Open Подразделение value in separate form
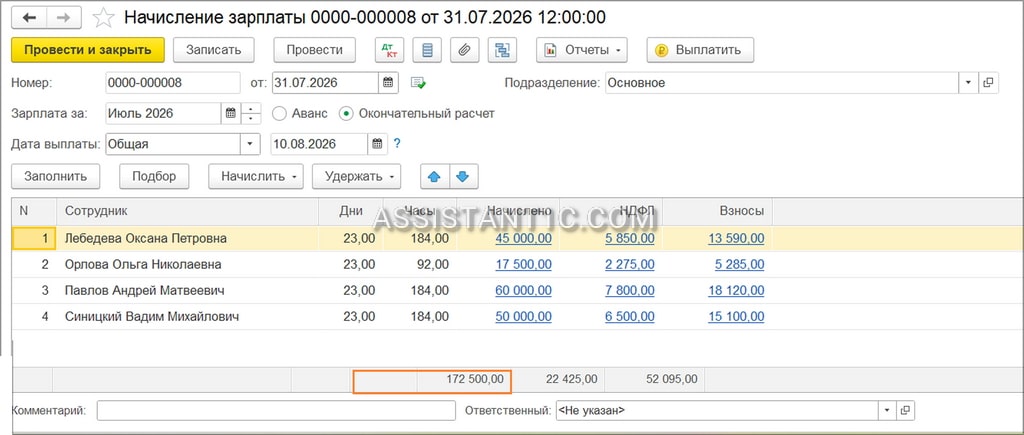This screenshot has width=1024, height=435. (988, 83)
